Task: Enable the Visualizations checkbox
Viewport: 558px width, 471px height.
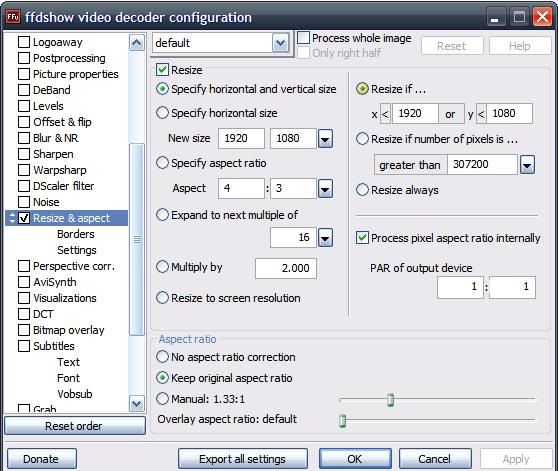Action: [24, 298]
